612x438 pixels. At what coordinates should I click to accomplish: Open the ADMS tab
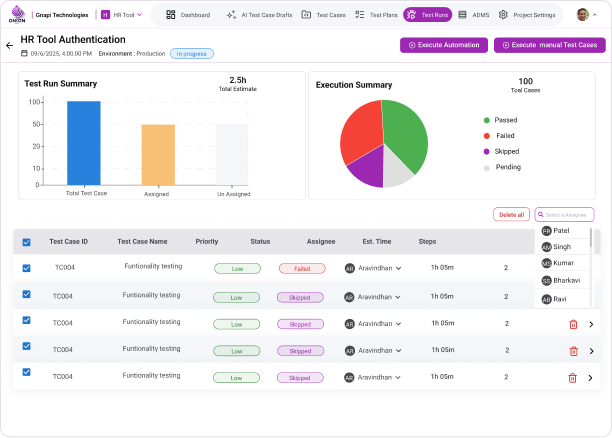[474, 15]
